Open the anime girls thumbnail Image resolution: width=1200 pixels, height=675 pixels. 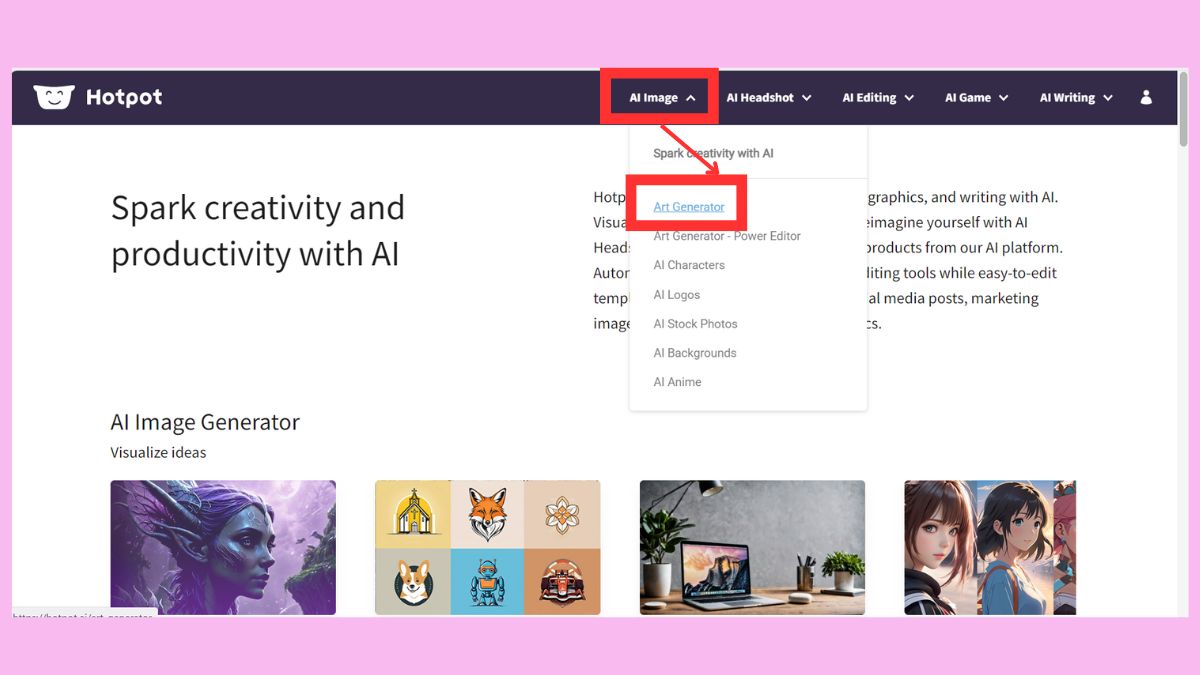click(x=990, y=547)
